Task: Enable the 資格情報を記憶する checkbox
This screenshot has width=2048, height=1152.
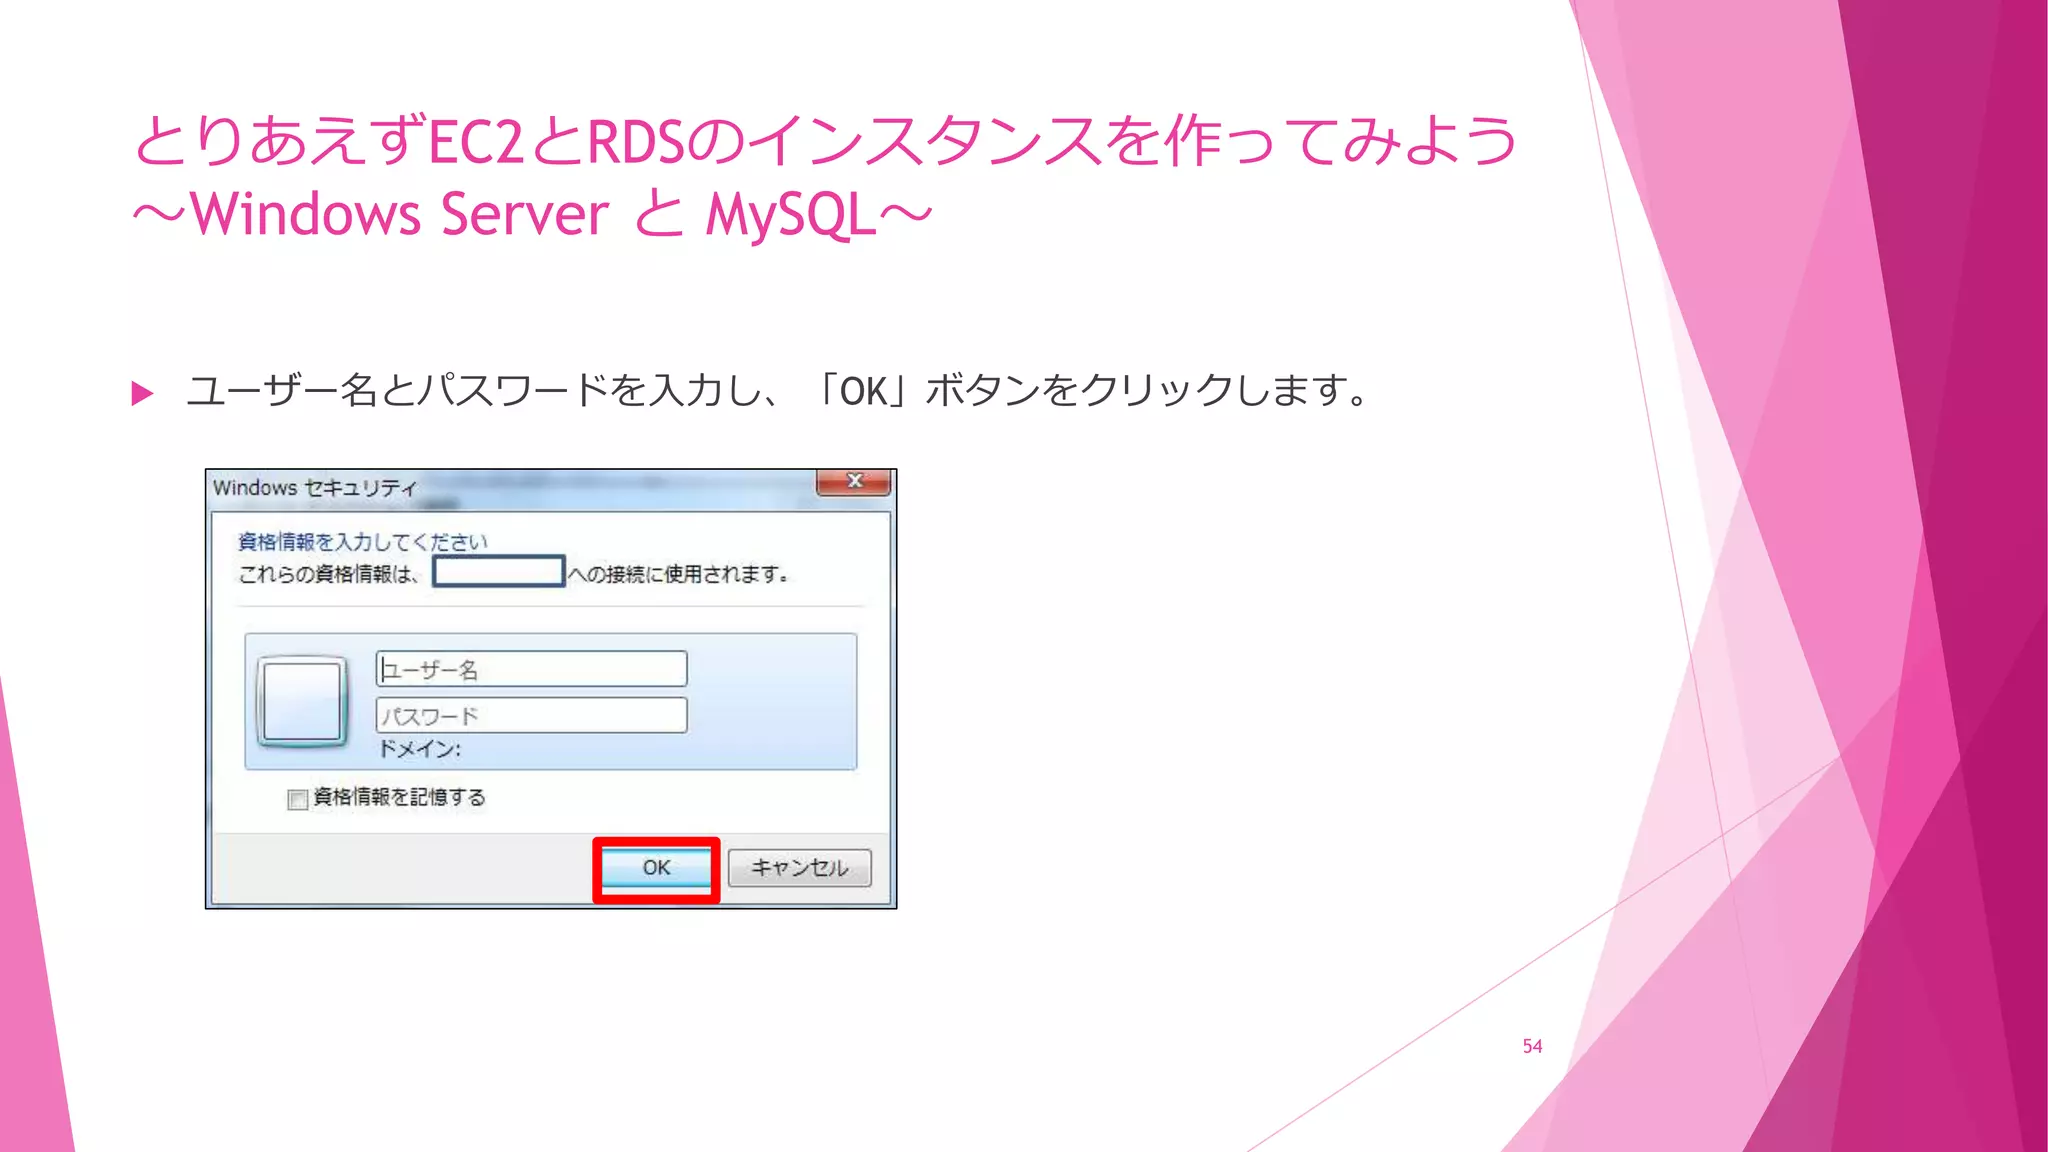Action: (297, 799)
